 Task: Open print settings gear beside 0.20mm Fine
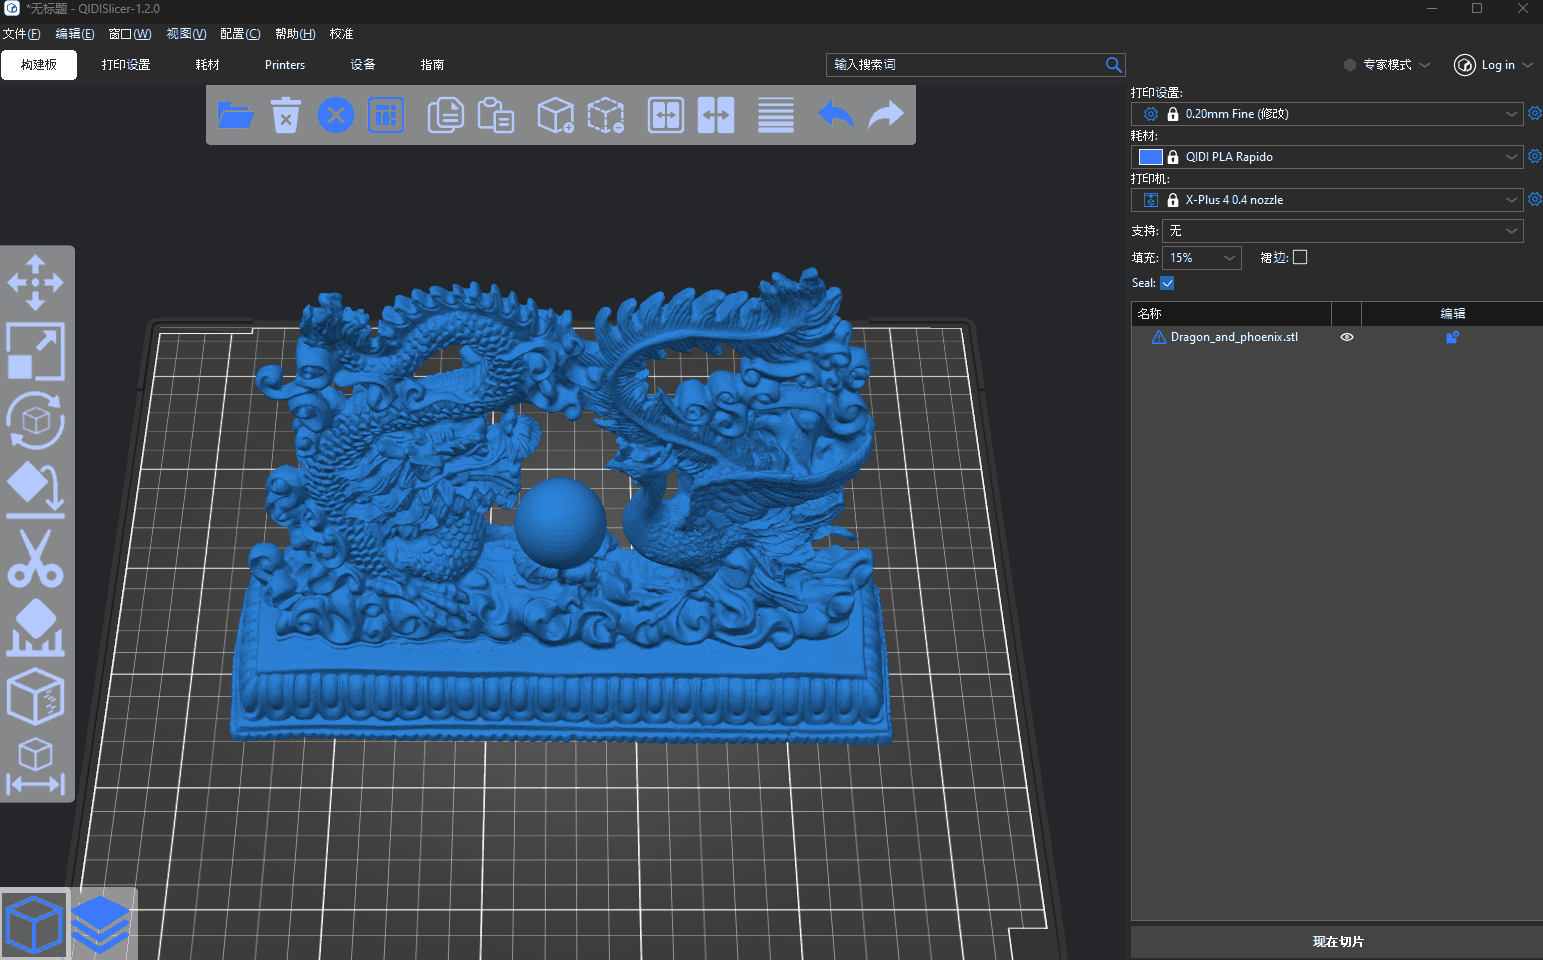tap(1535, 114)
